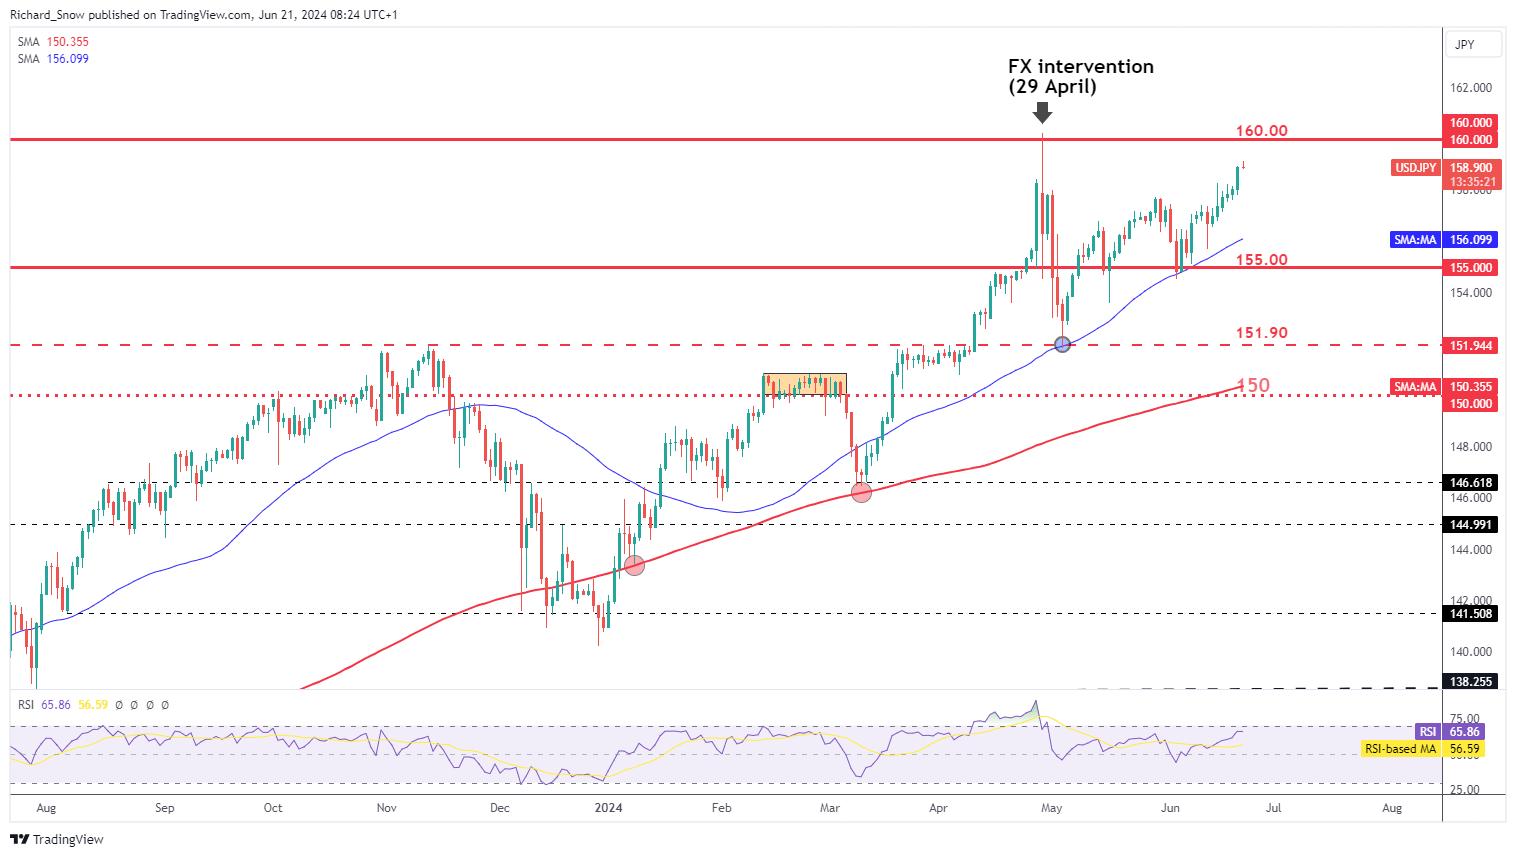Viewport: 1516px width, 857px height.
Task: Click the orange consolidation rectangle in February
Action: click(804, 384)
